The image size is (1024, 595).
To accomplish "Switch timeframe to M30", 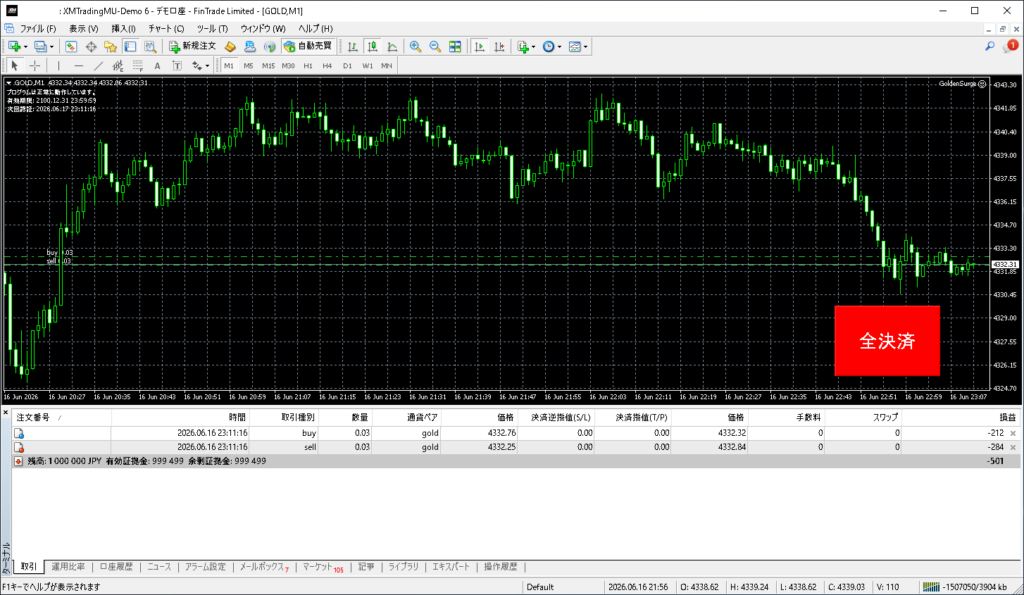I will (288, 66).
